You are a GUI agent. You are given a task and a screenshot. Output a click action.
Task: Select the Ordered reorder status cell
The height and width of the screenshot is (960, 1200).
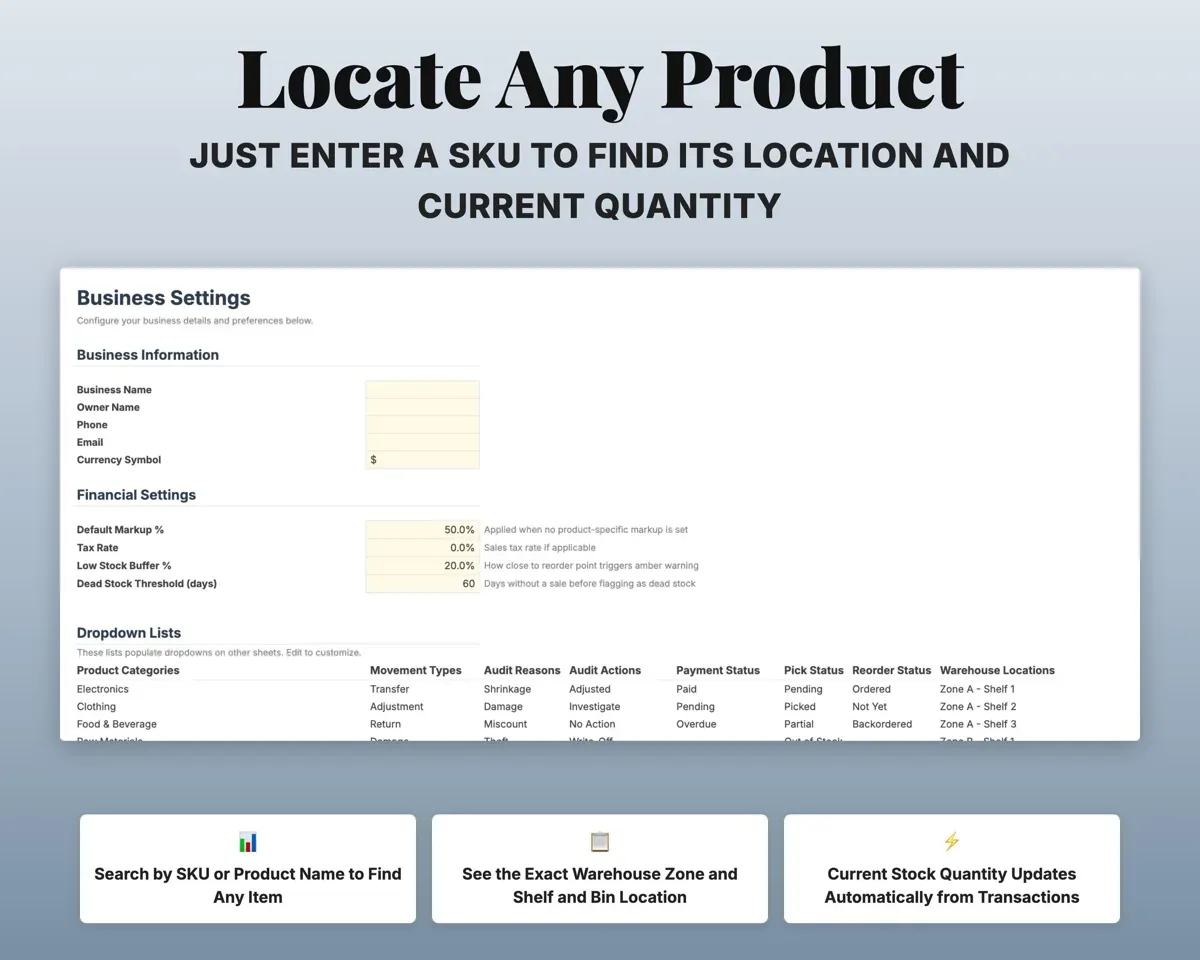[x=871, y=689]
